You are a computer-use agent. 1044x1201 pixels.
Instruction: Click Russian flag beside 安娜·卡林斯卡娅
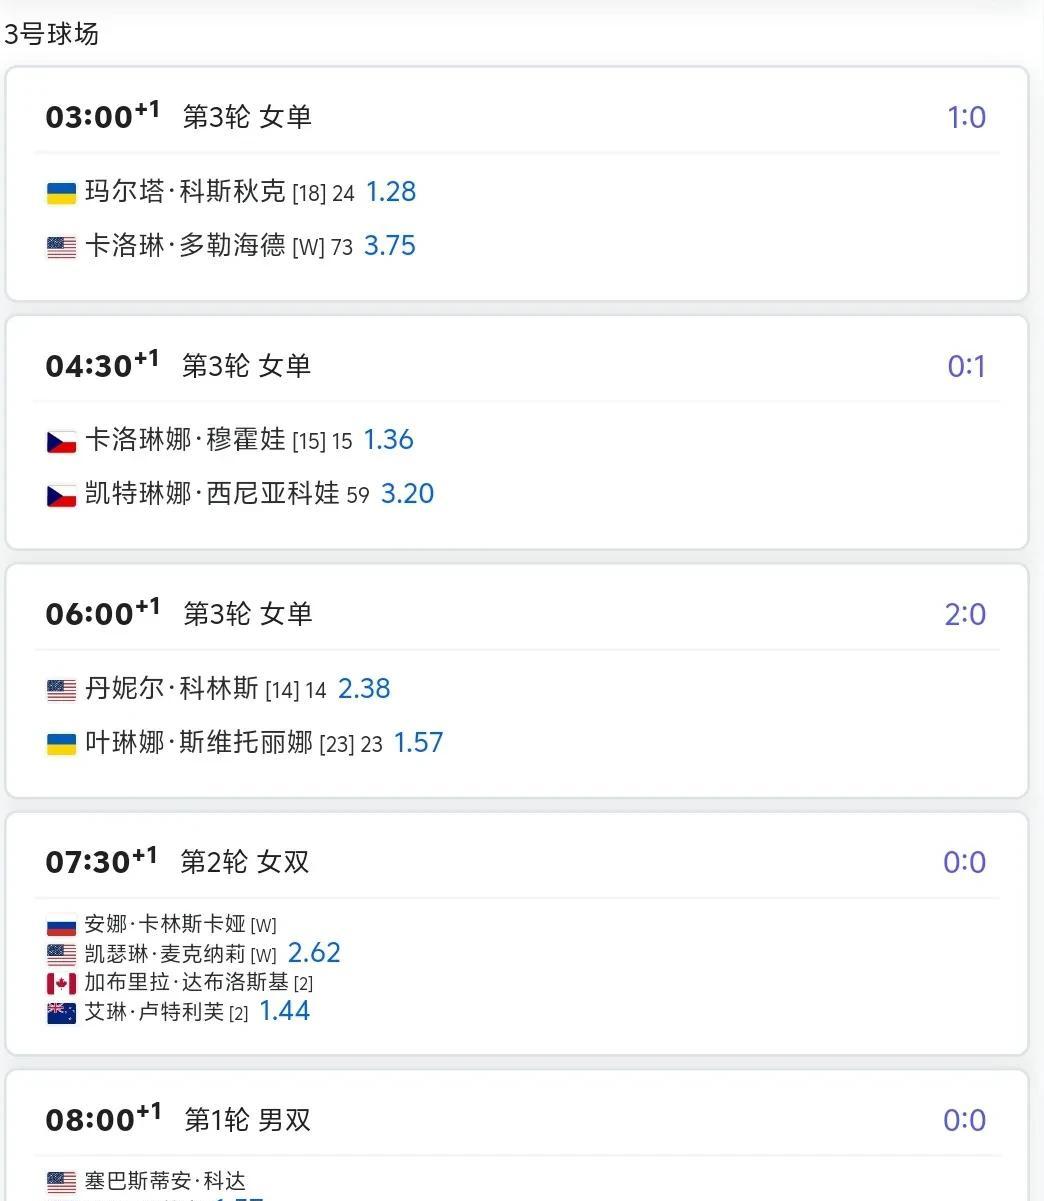click(x=61, y=926)
